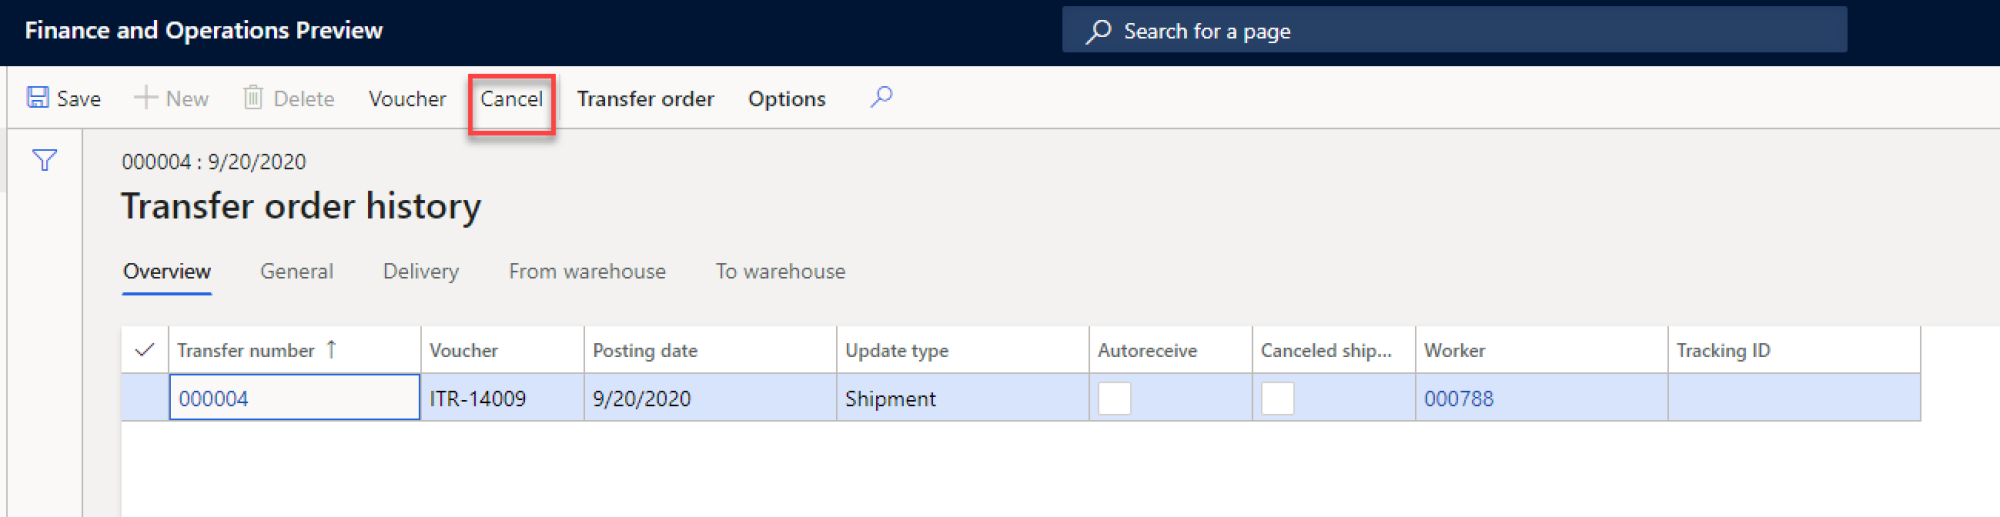Click the Cancel button
2000x517 pixels.
point(511,98)
